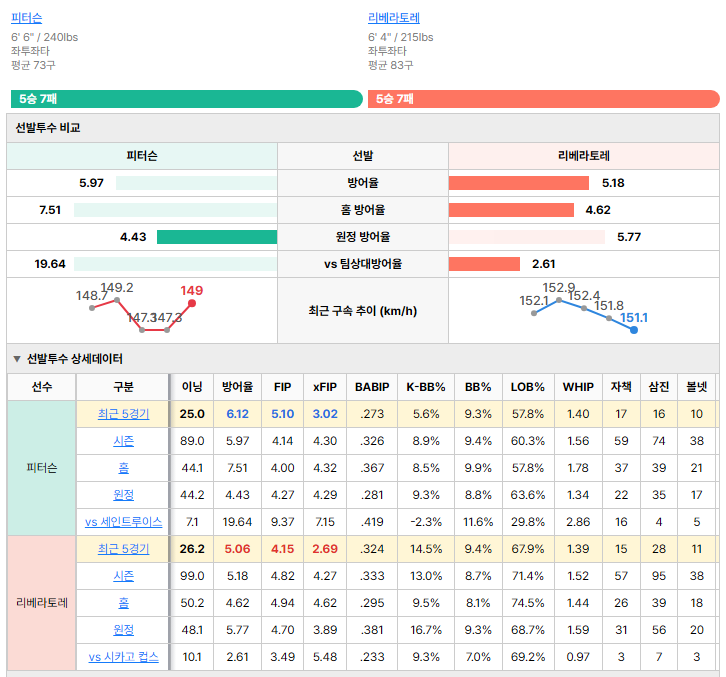
Task: Open the 피터슨 player profile link
Action: click(x=26, y=18)
